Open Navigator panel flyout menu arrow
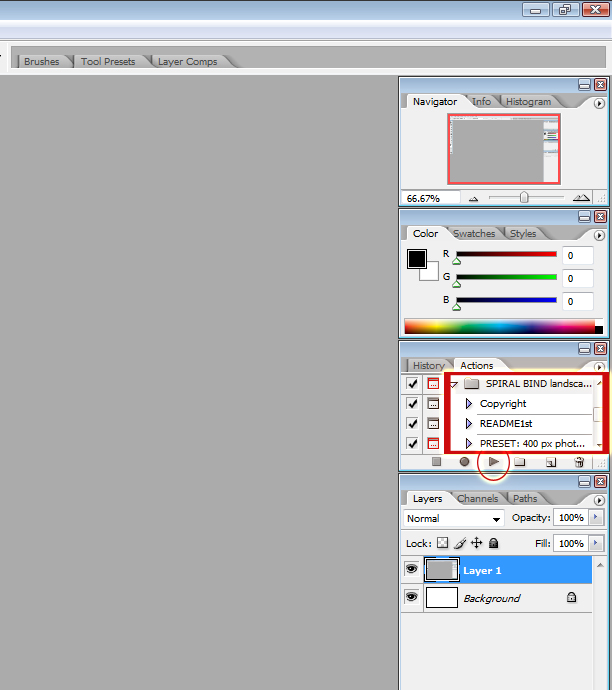 [599, 103]
